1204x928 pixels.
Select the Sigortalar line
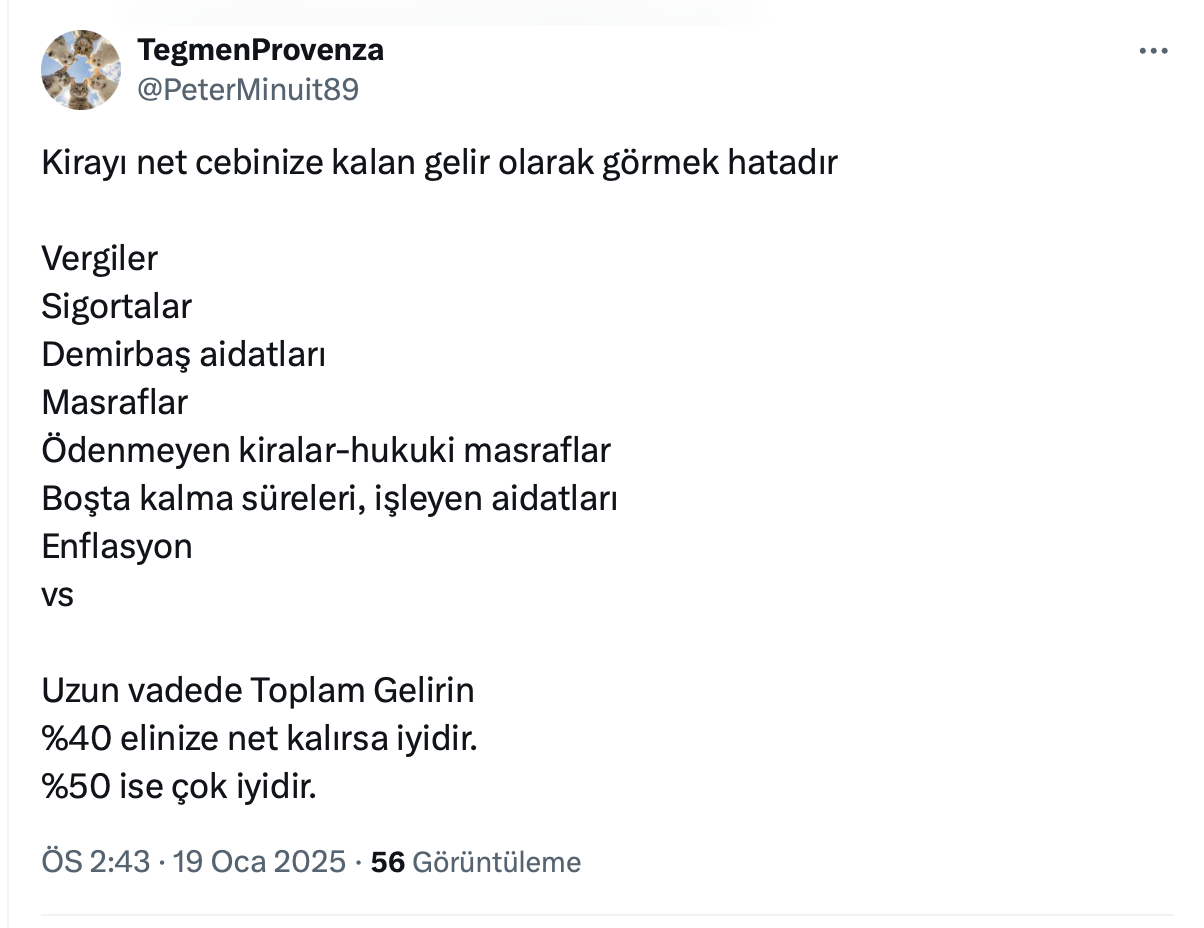point(116,306)
